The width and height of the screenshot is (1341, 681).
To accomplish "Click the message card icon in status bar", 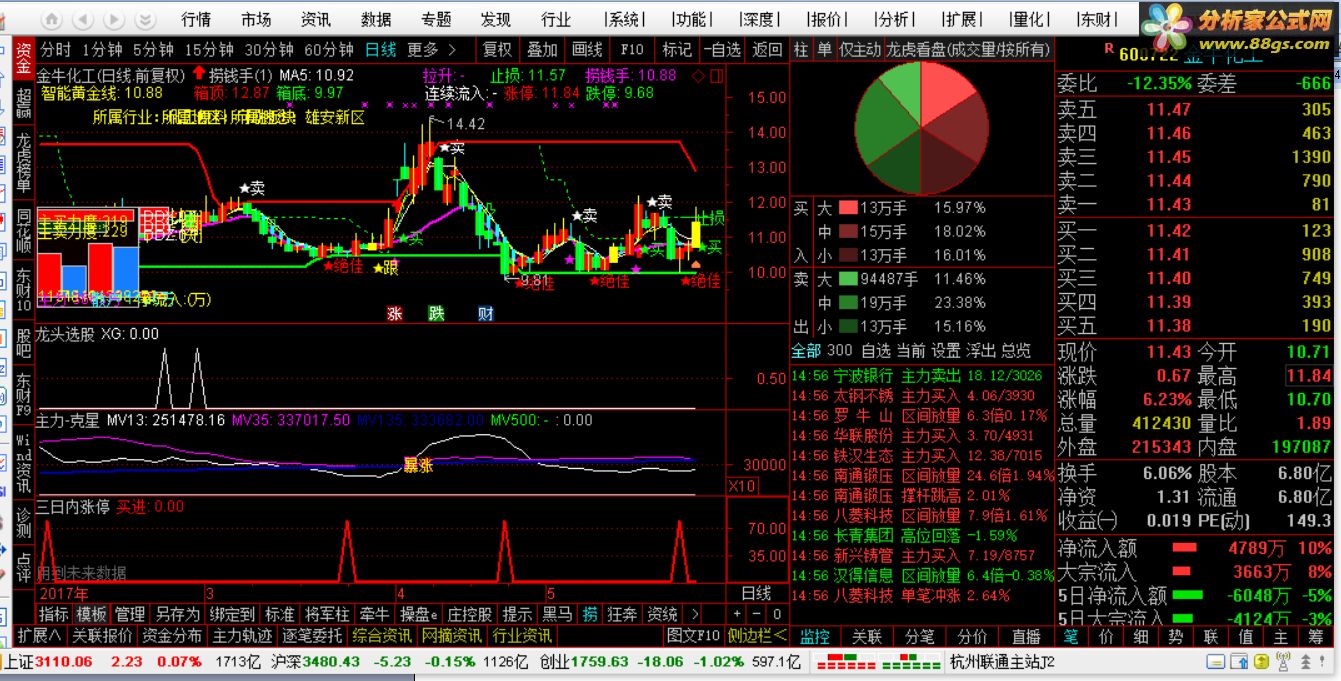I will pyautogui.click(x=1215, y=662).
